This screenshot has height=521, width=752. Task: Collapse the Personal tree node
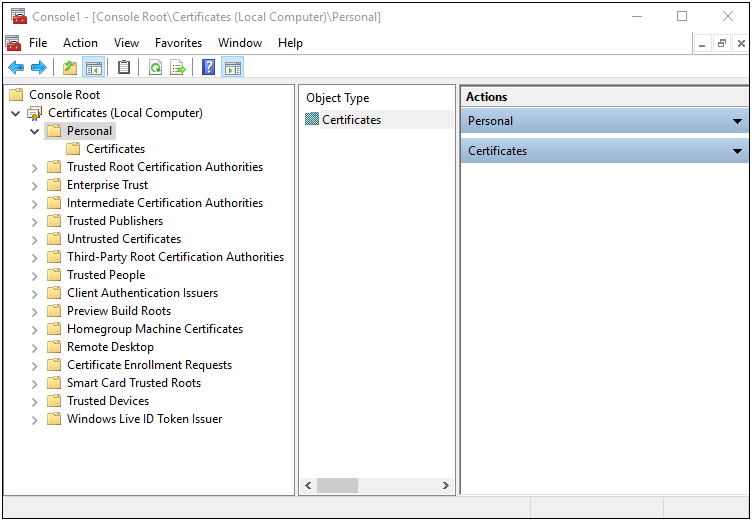35,131
